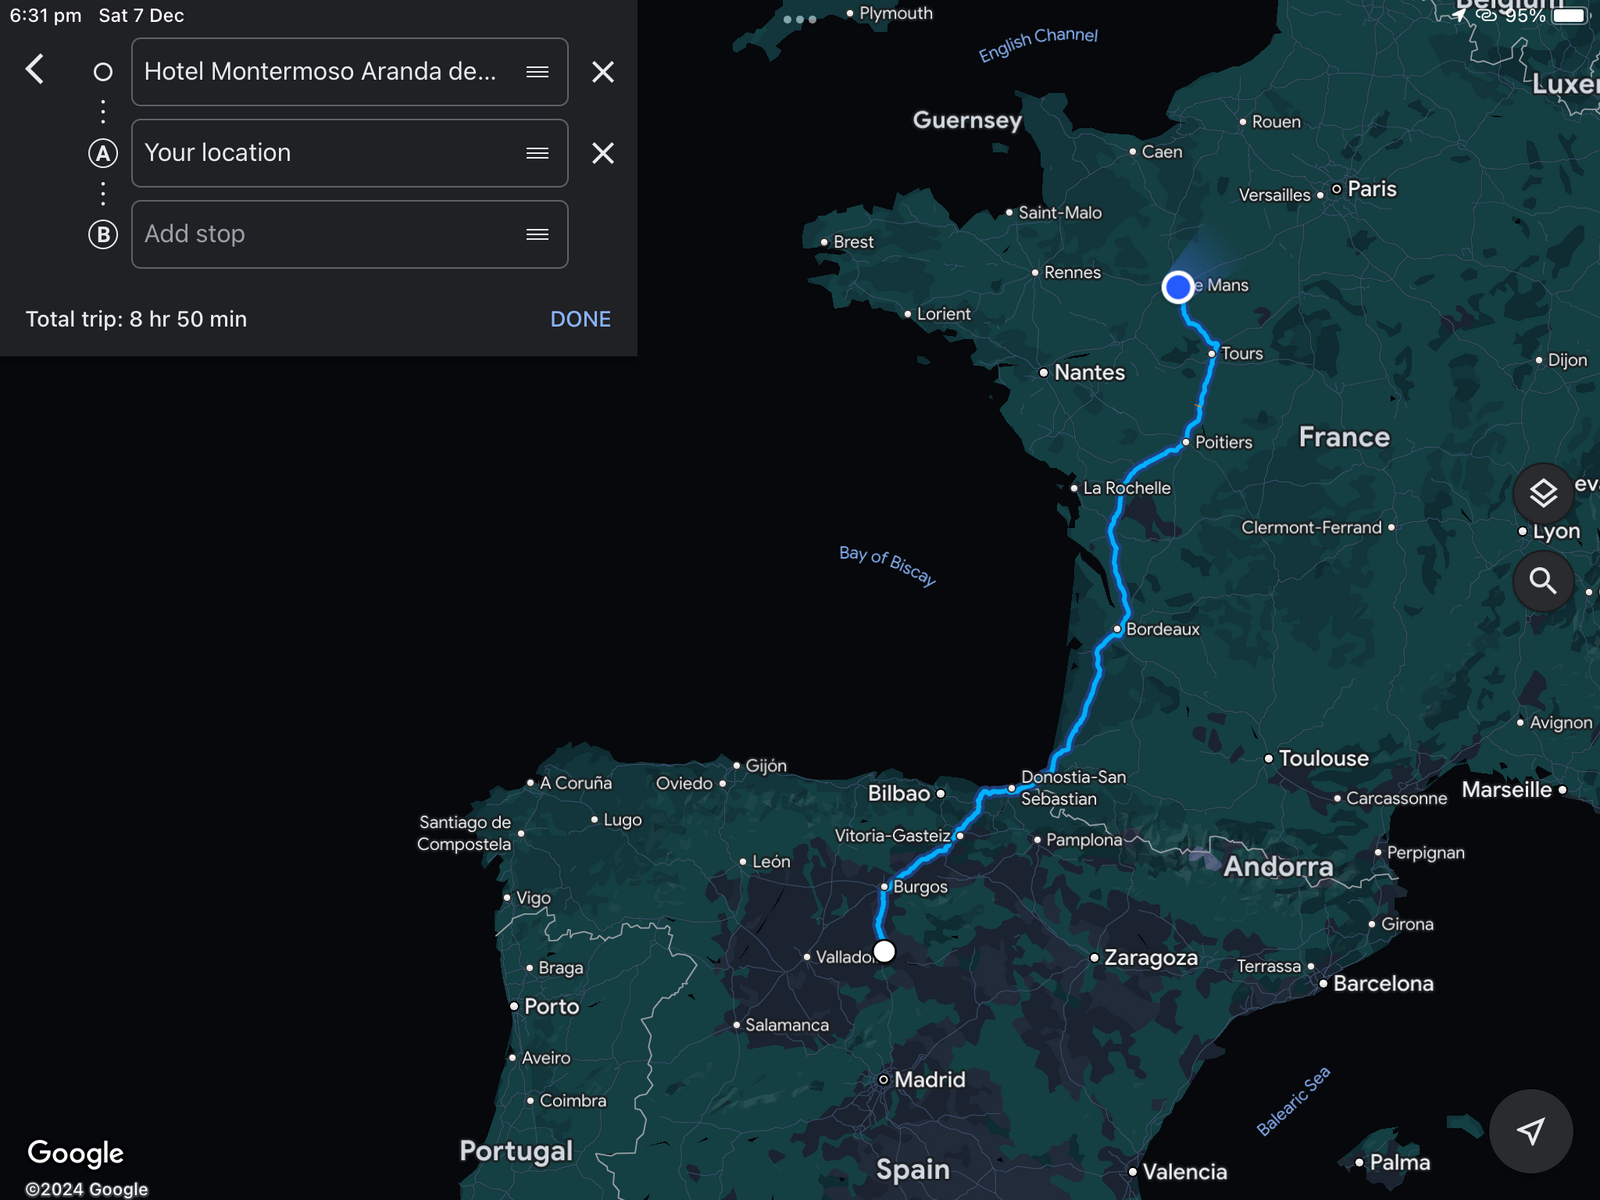Select Saint-Malo city label
The image size is (1600, 1200).
(1060, 212)
